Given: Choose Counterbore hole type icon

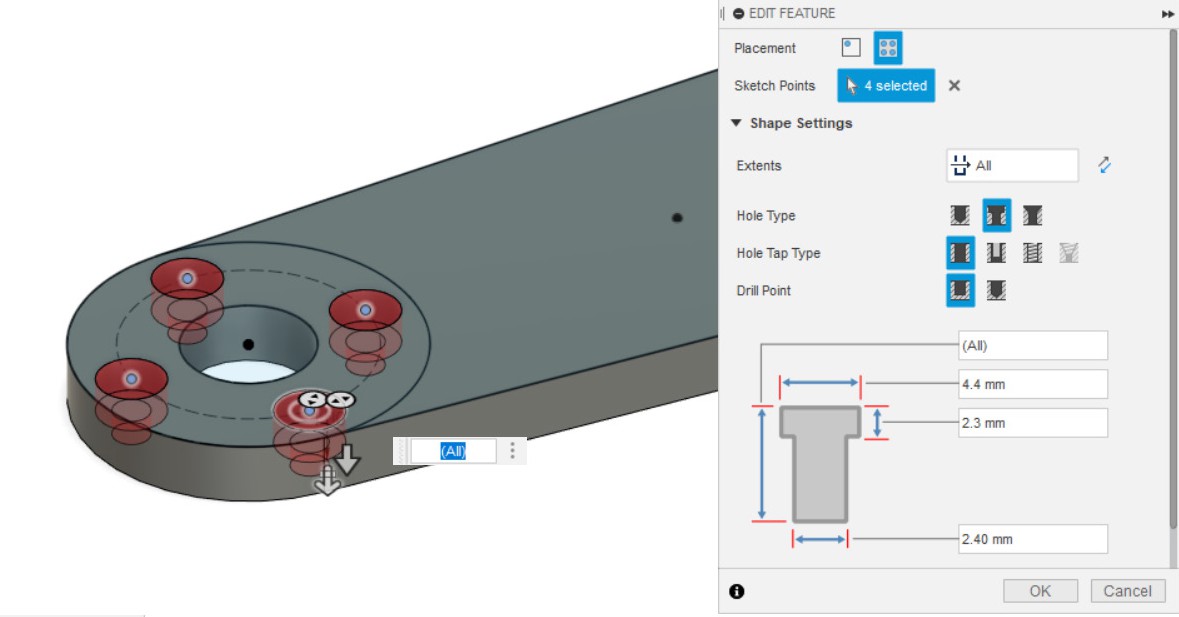Looking at the screenshot, I should click(x=996, y=216).
